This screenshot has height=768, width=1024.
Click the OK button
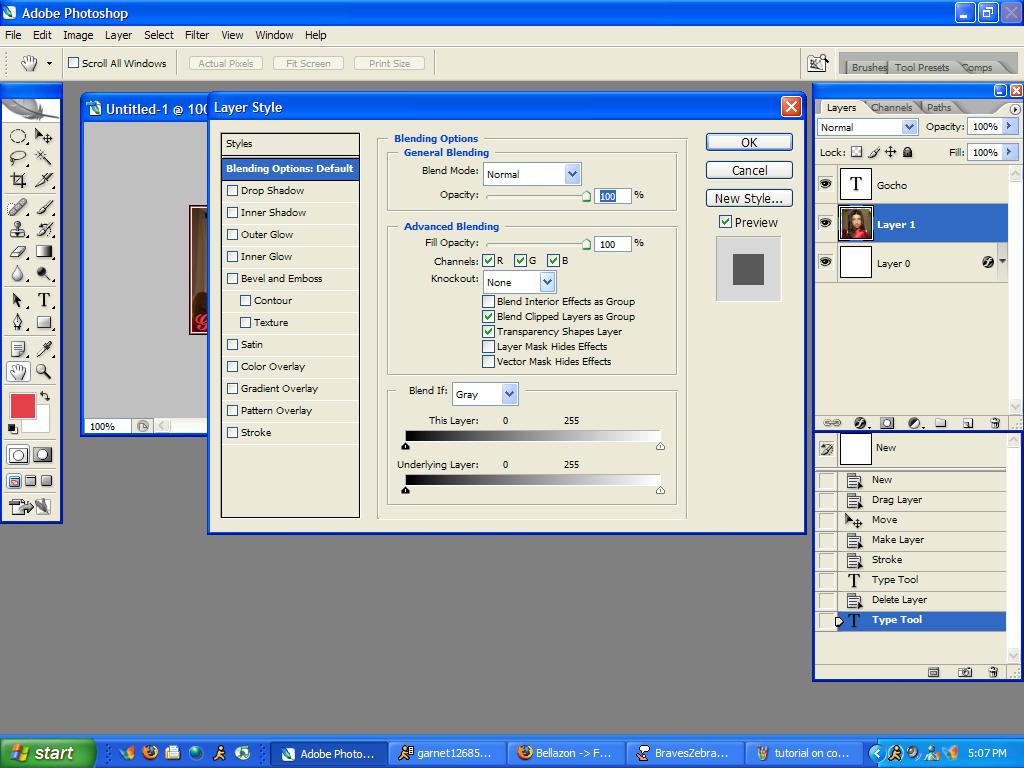tap(748, 142)
